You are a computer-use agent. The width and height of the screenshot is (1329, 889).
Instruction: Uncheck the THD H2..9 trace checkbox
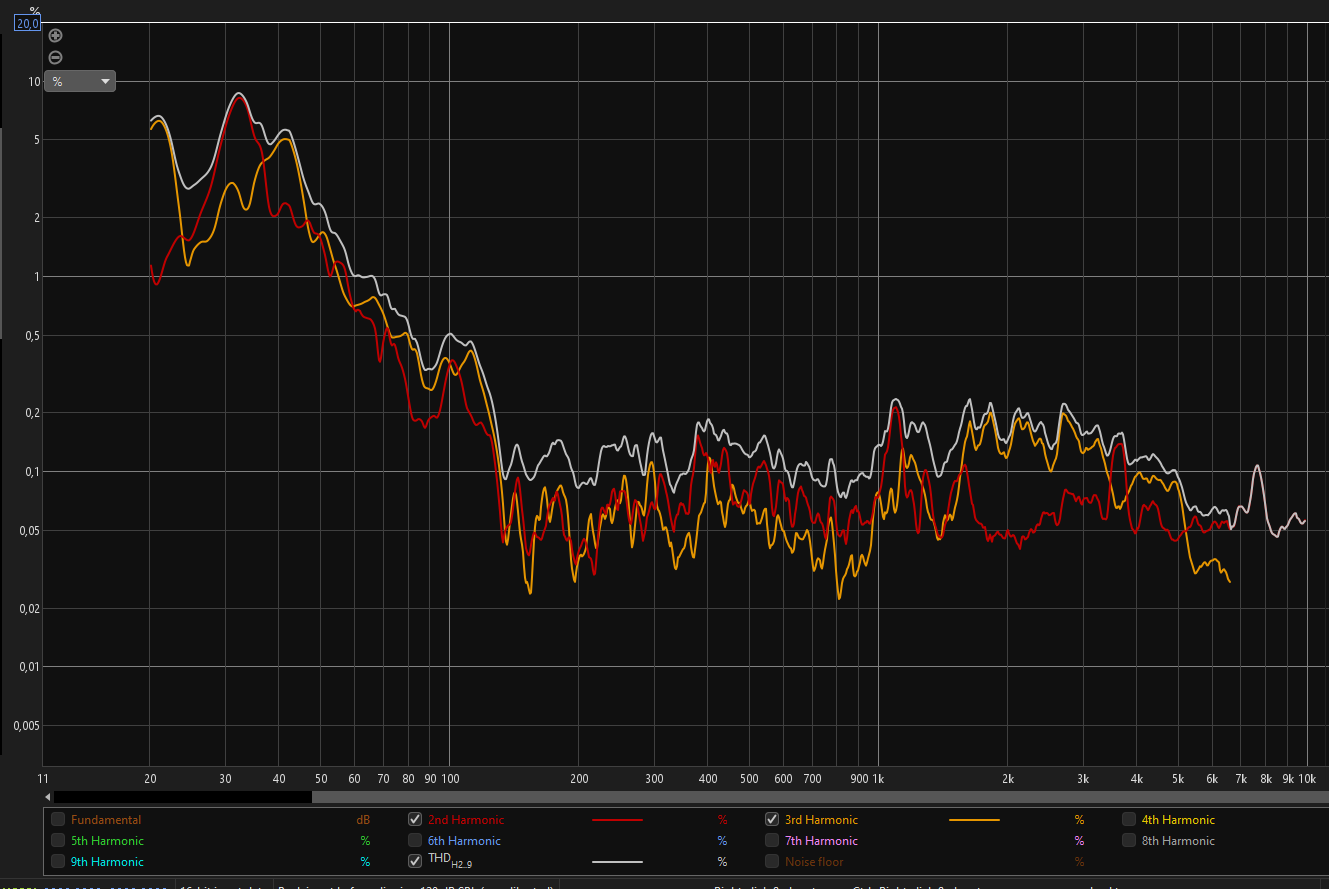[x=415, y=862]
